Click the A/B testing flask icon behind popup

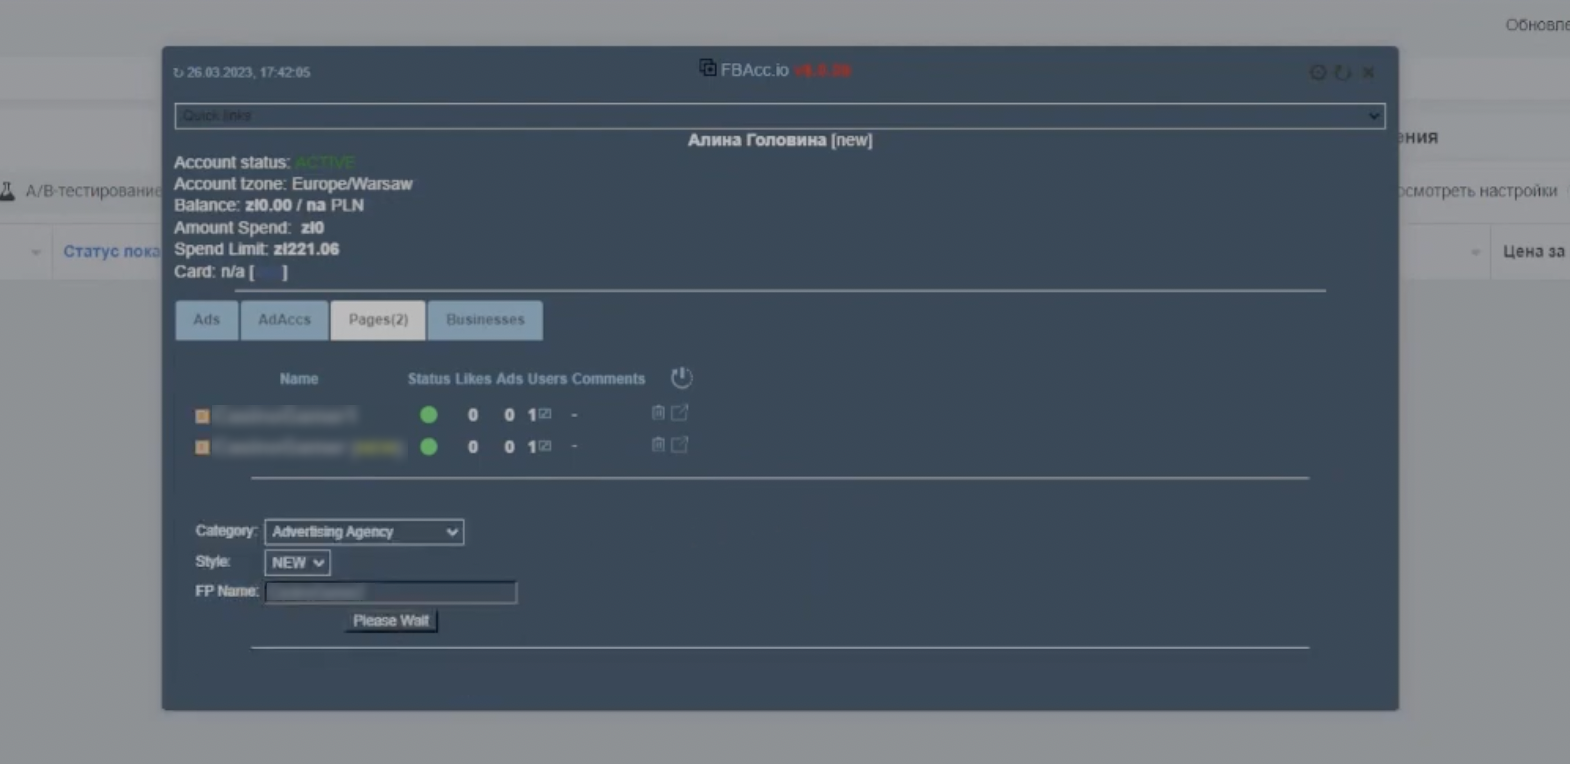(7, 190)
